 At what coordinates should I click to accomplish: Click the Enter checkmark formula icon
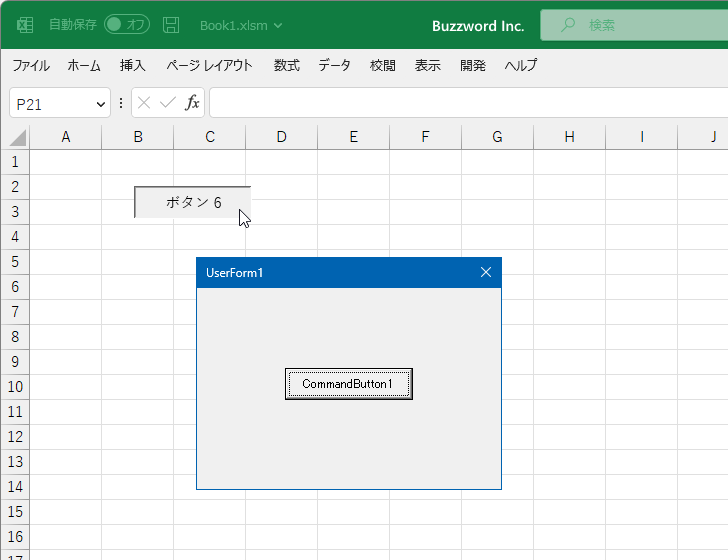pos(168,103)
